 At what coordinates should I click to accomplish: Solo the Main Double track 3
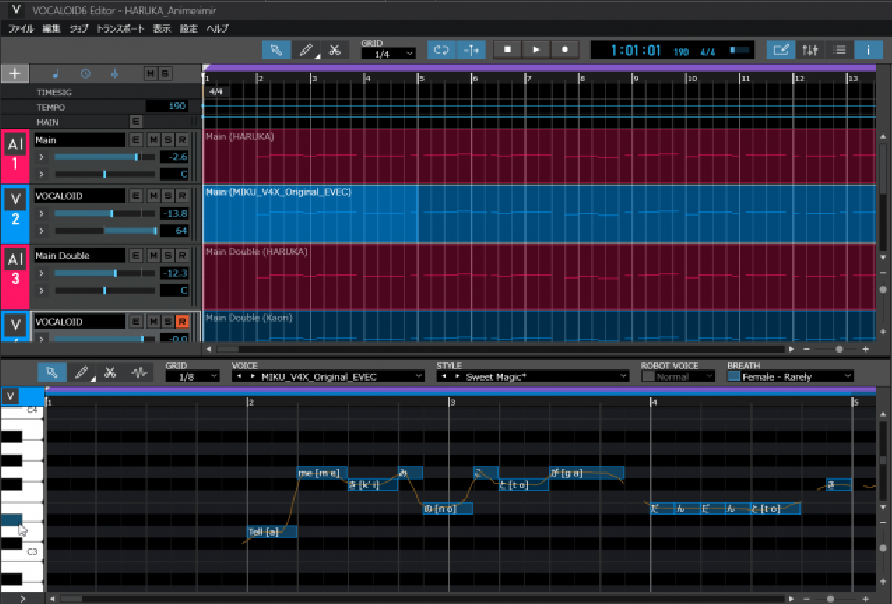[x=168, y=255]
